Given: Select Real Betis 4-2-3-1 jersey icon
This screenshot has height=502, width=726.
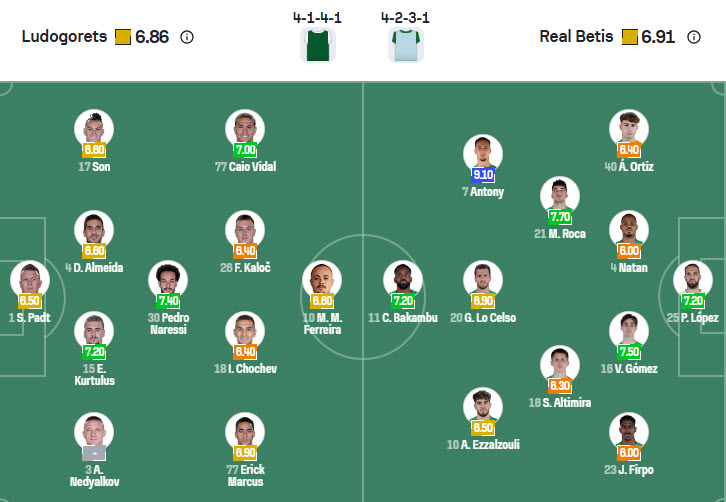Looking at the screenshot, I should tap(405, 45).
